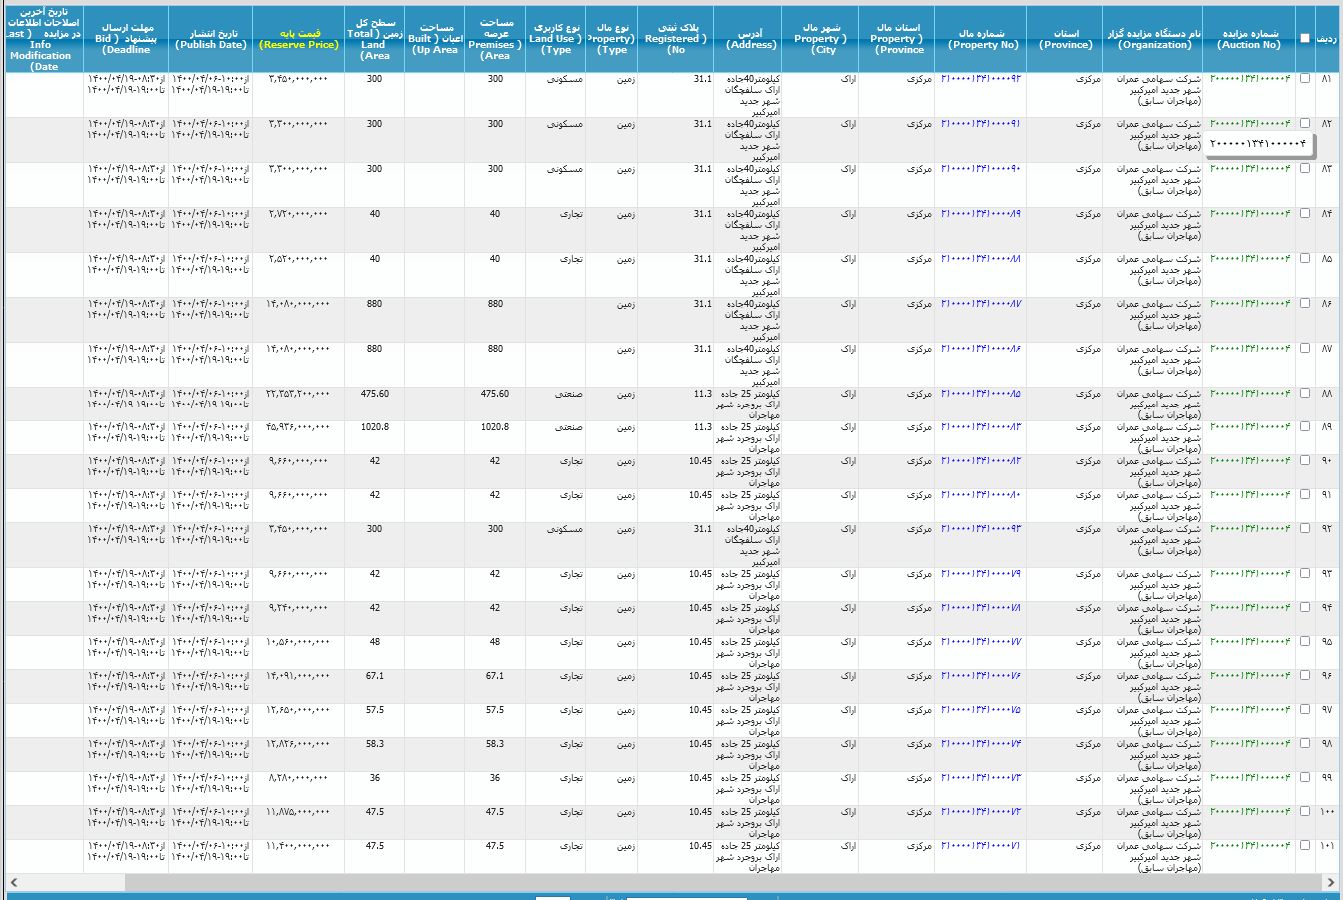Click the left arrow of horizontal scrollbar
This screenshot has height=900, width=1343.
12,883
